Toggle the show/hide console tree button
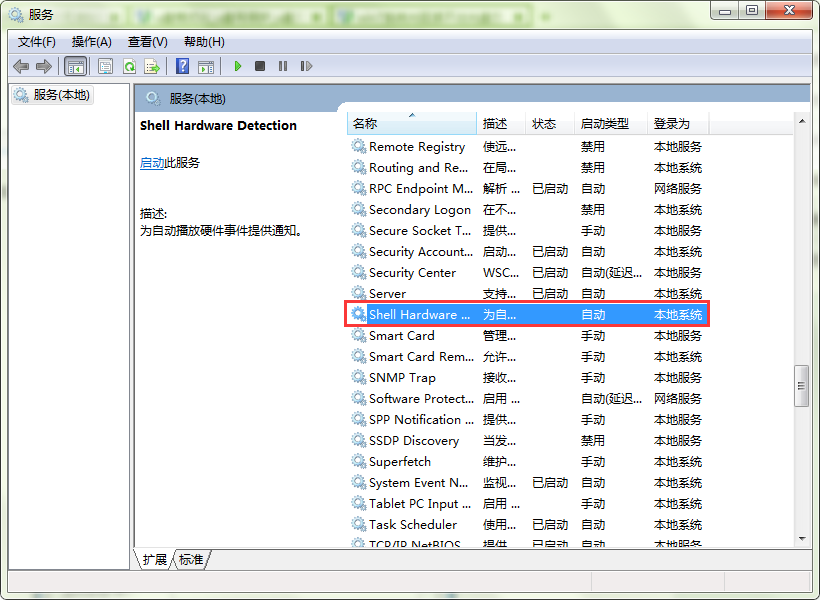 (x=75, y=66)
